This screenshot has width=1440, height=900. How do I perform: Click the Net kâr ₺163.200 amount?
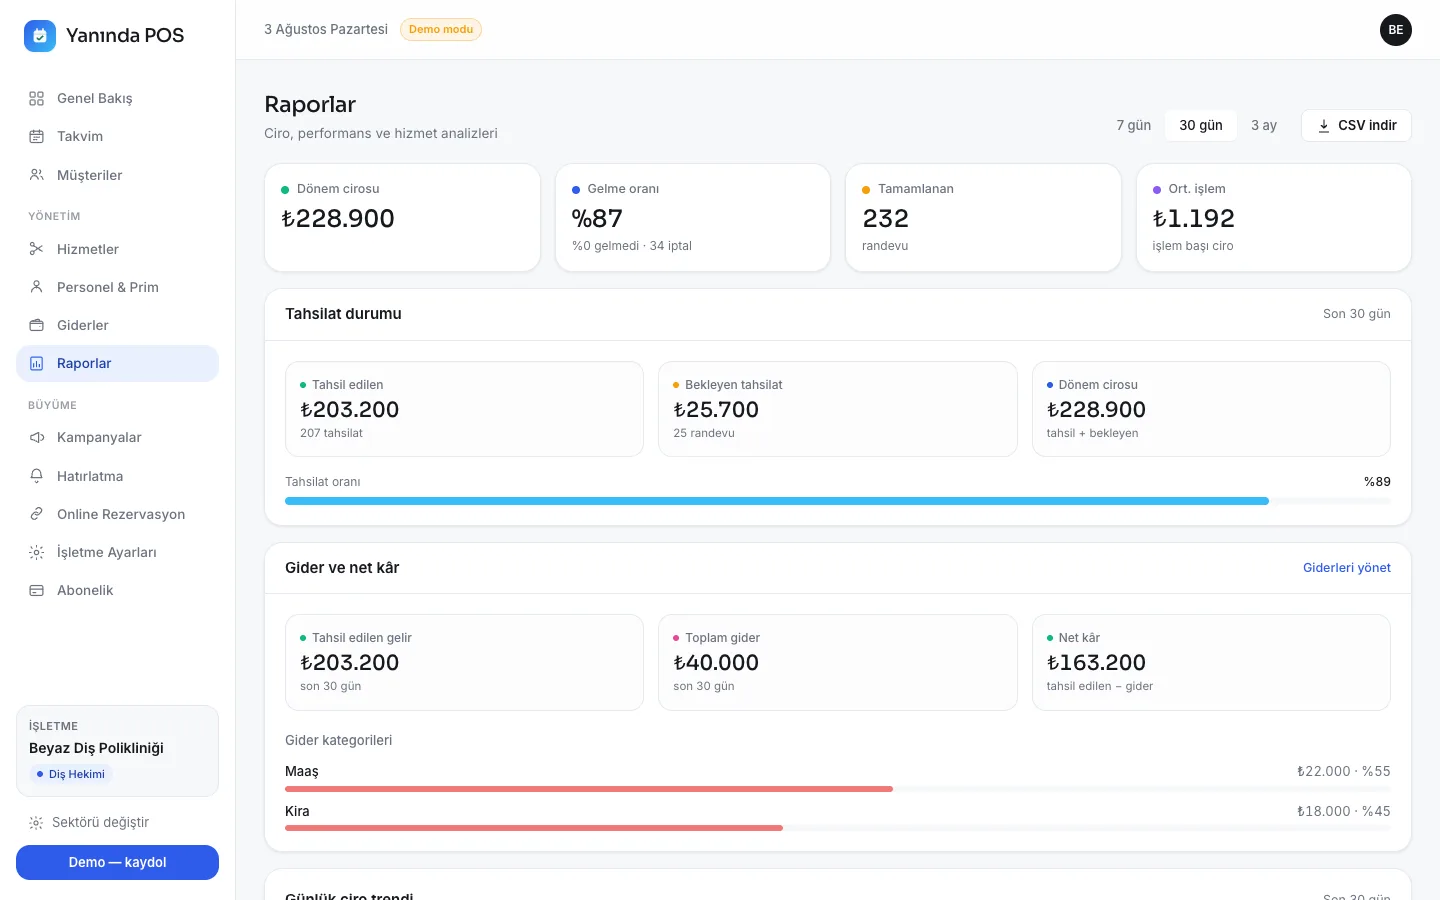tap(1096, 663)
